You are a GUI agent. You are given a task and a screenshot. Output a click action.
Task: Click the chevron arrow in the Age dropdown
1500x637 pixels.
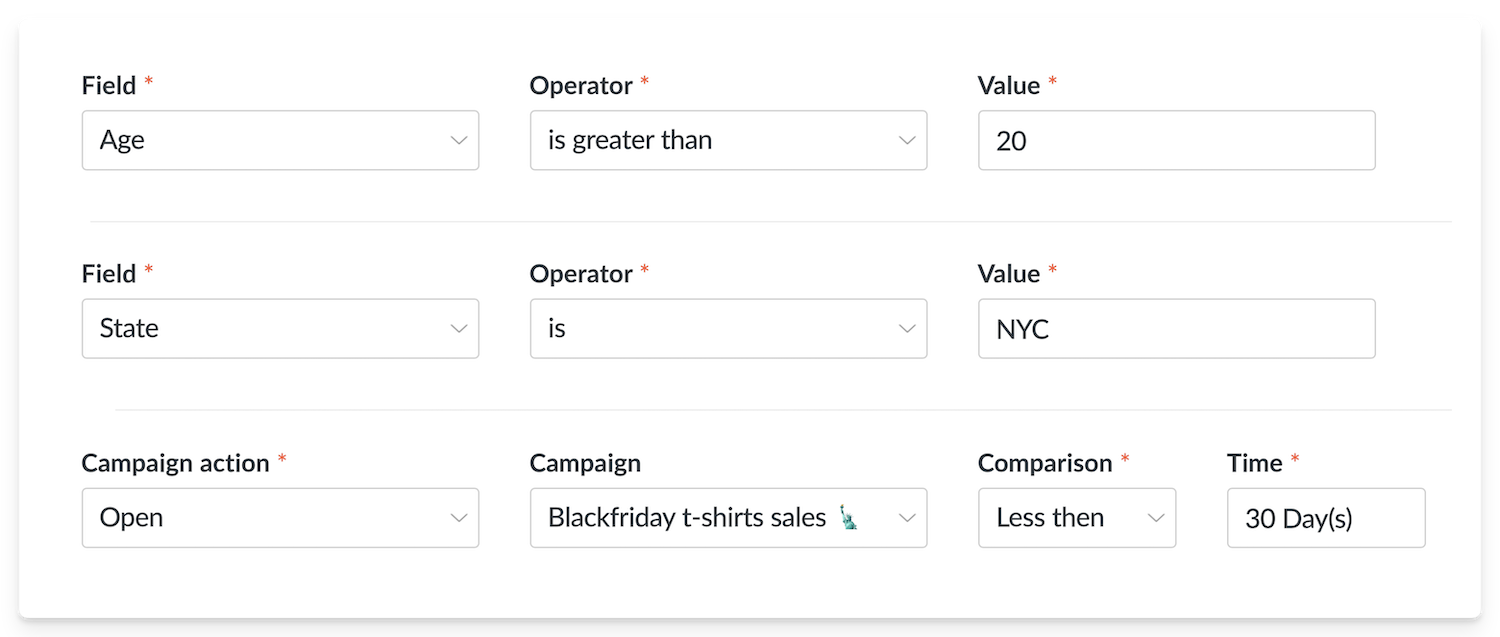tap(459, 141)
